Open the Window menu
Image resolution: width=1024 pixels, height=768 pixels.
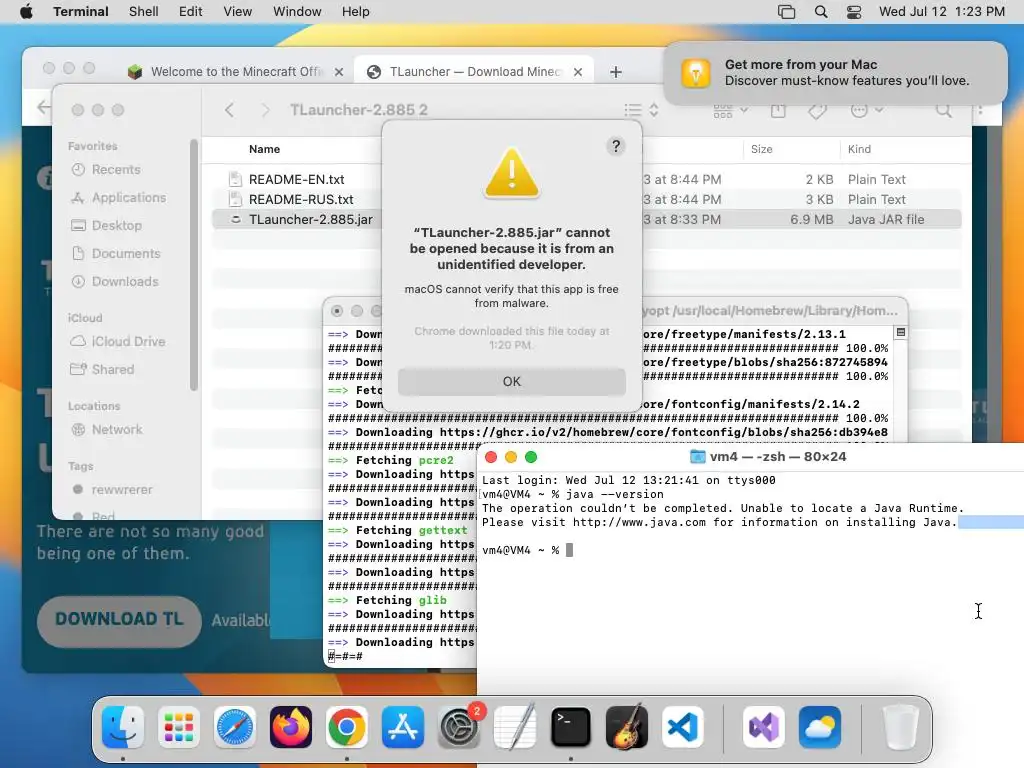297,12
